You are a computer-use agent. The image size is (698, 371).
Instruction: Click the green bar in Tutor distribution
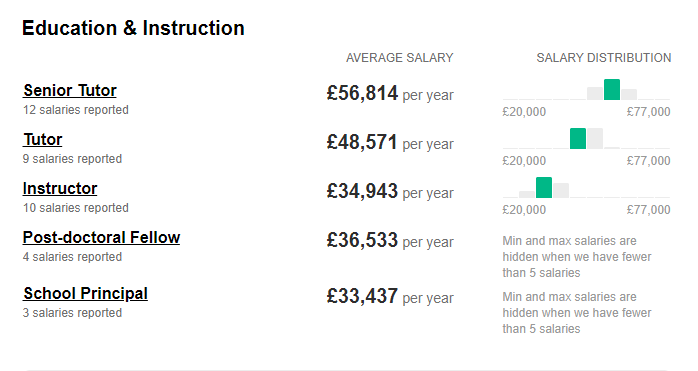click(x=578, y=139)
